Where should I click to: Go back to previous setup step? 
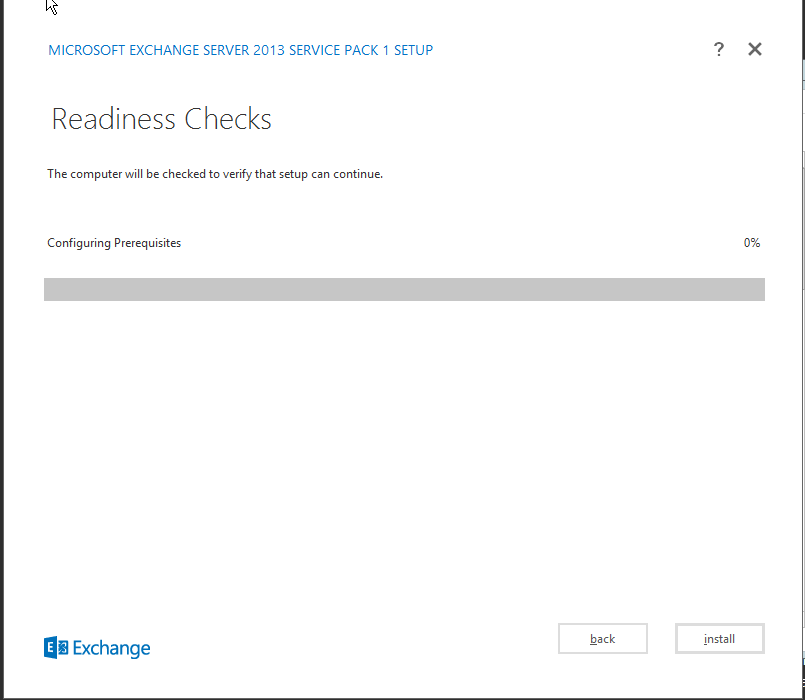603,638
